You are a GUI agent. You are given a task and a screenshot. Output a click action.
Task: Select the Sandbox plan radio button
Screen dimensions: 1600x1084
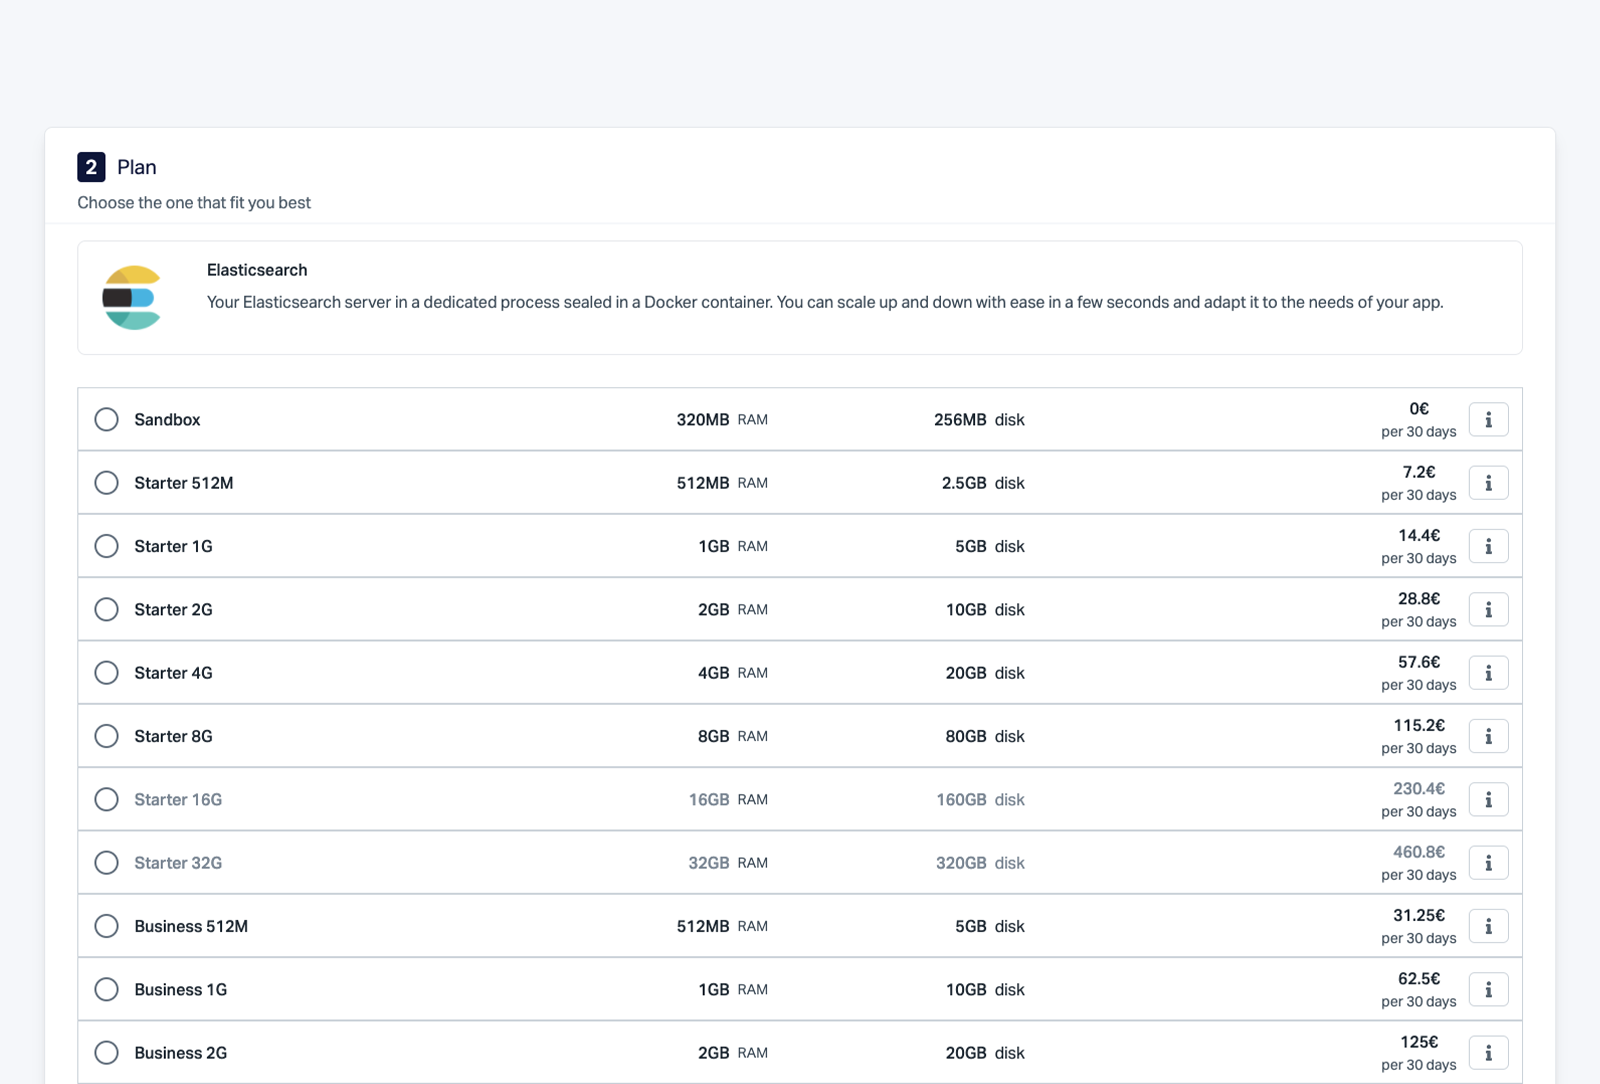coord(106,420)
